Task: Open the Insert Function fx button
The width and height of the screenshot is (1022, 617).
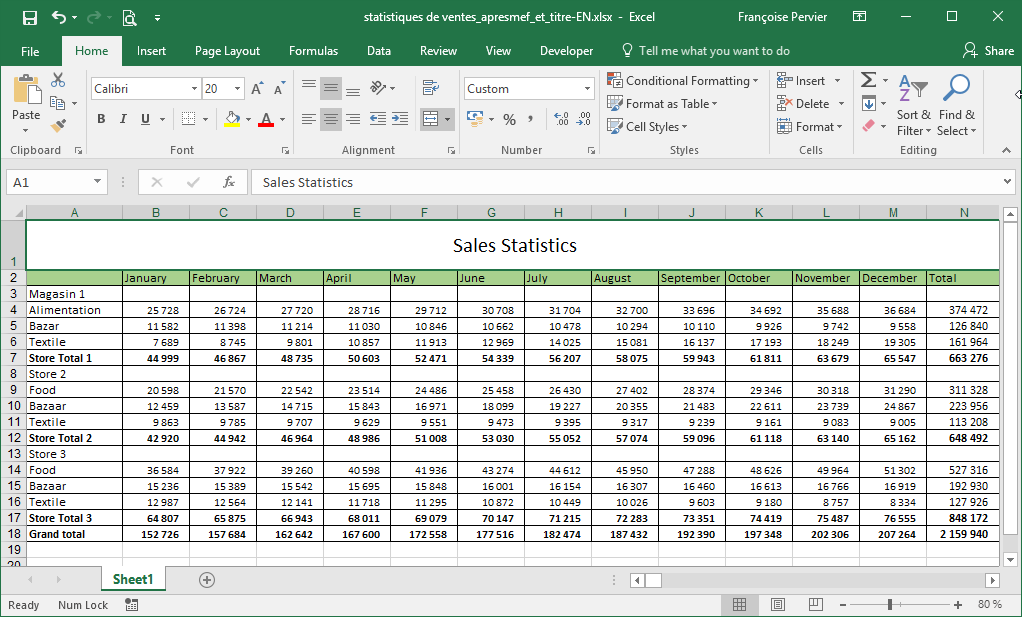Action: (229, 182)
